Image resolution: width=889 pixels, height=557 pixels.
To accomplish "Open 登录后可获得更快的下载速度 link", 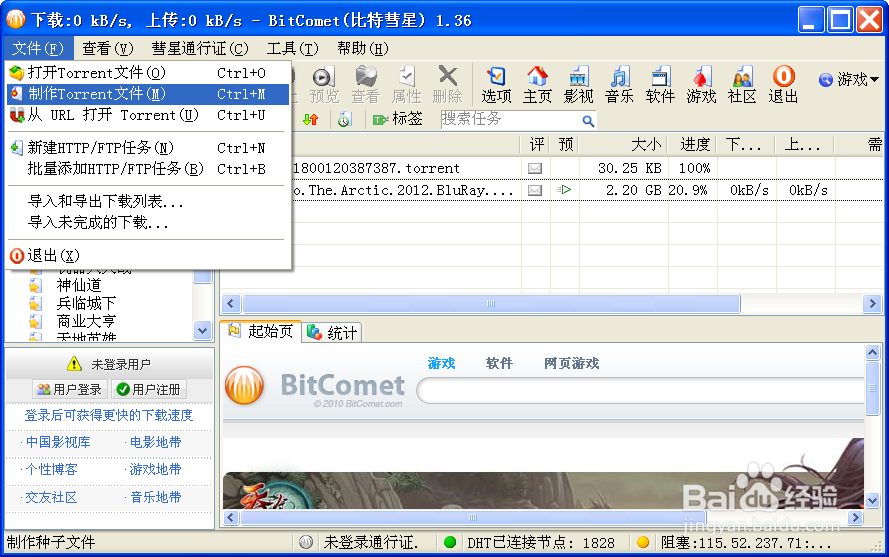I will point(109,415).
